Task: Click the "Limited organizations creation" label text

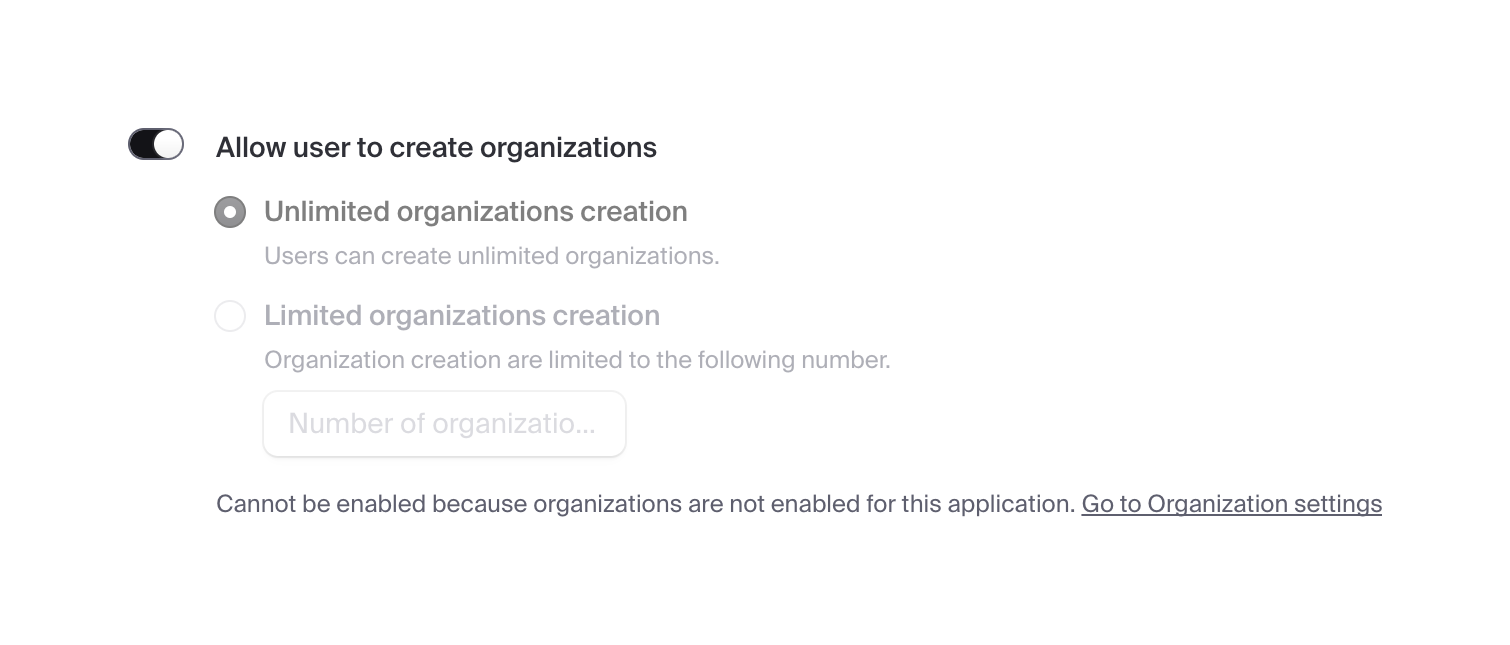Action: point(461,316)
